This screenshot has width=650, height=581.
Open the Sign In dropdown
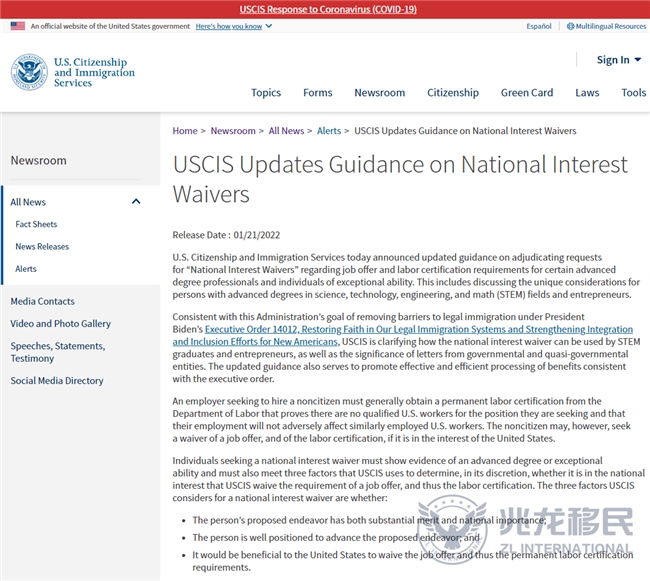(x=618, y=60)
